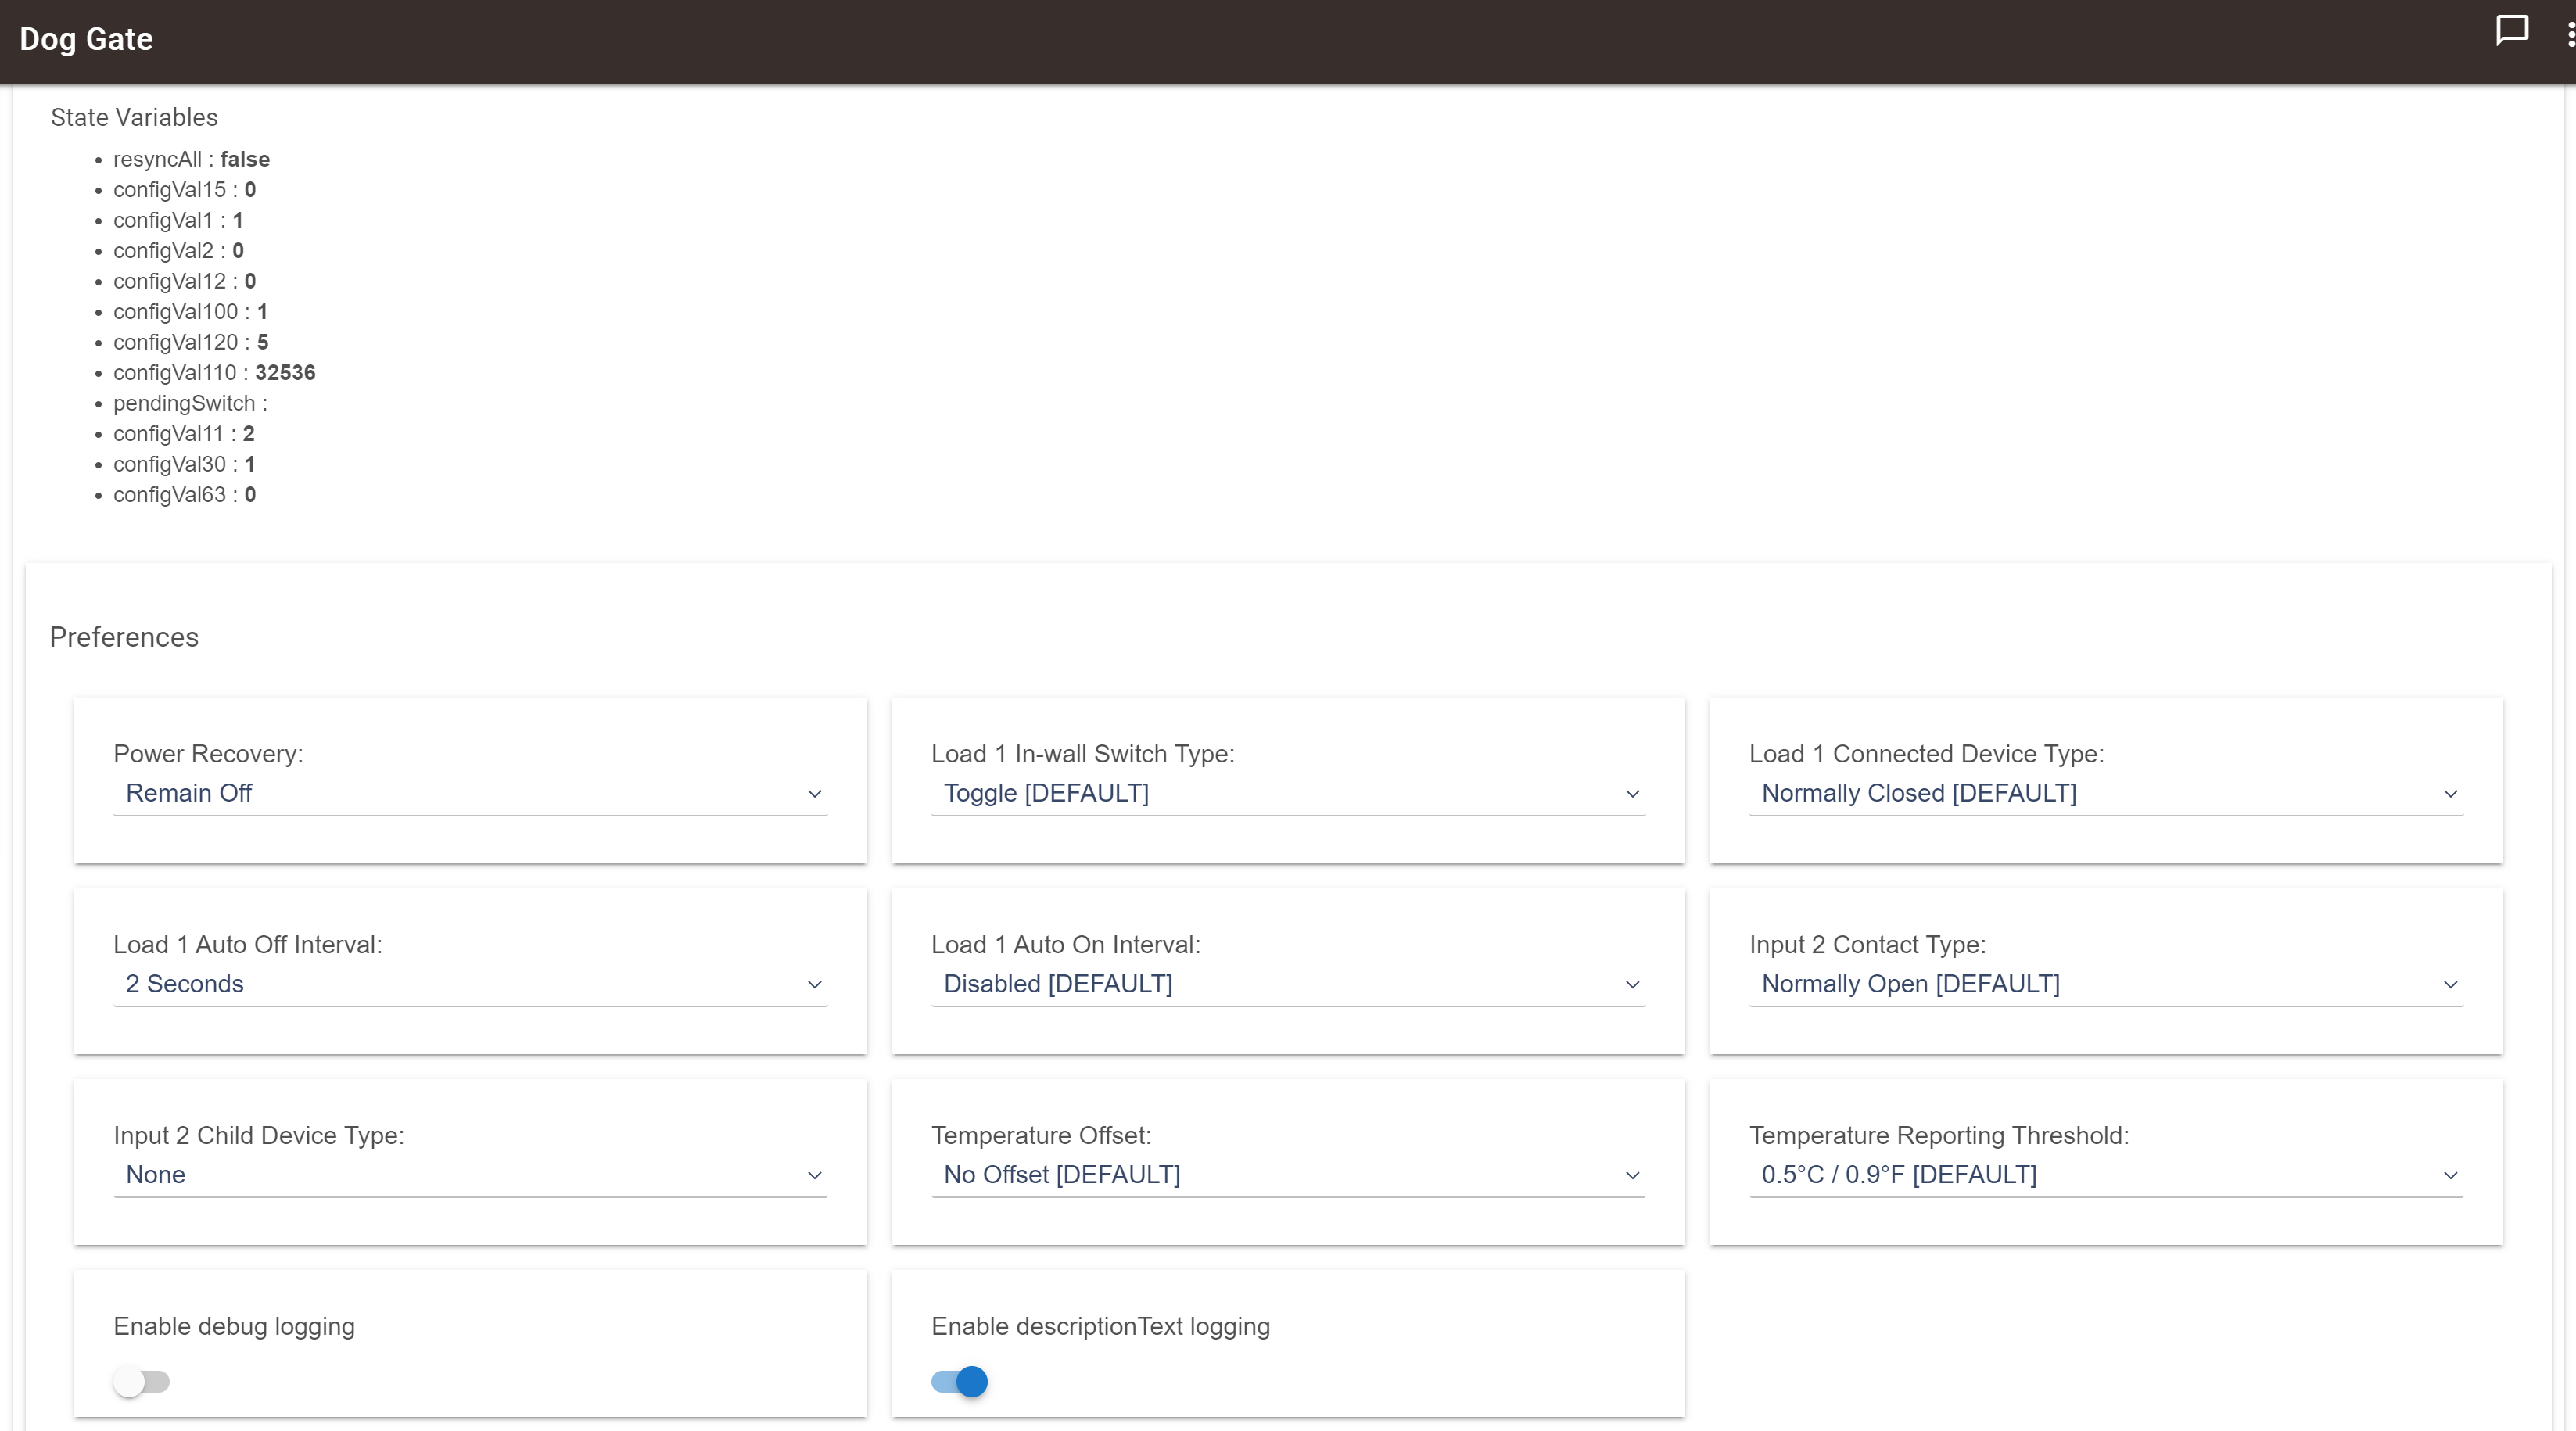
Task: Toggle the Enable debug logging switch
Action: [141, 1381]
